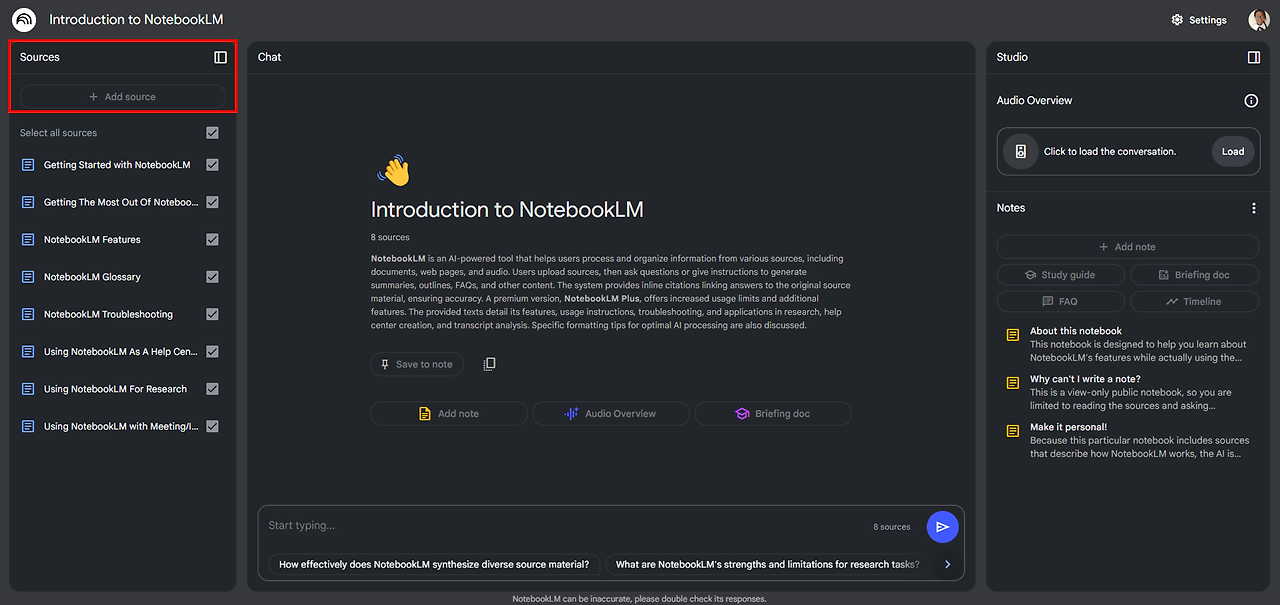
Task: Generate a Study guide
Action: (1061, 275)
